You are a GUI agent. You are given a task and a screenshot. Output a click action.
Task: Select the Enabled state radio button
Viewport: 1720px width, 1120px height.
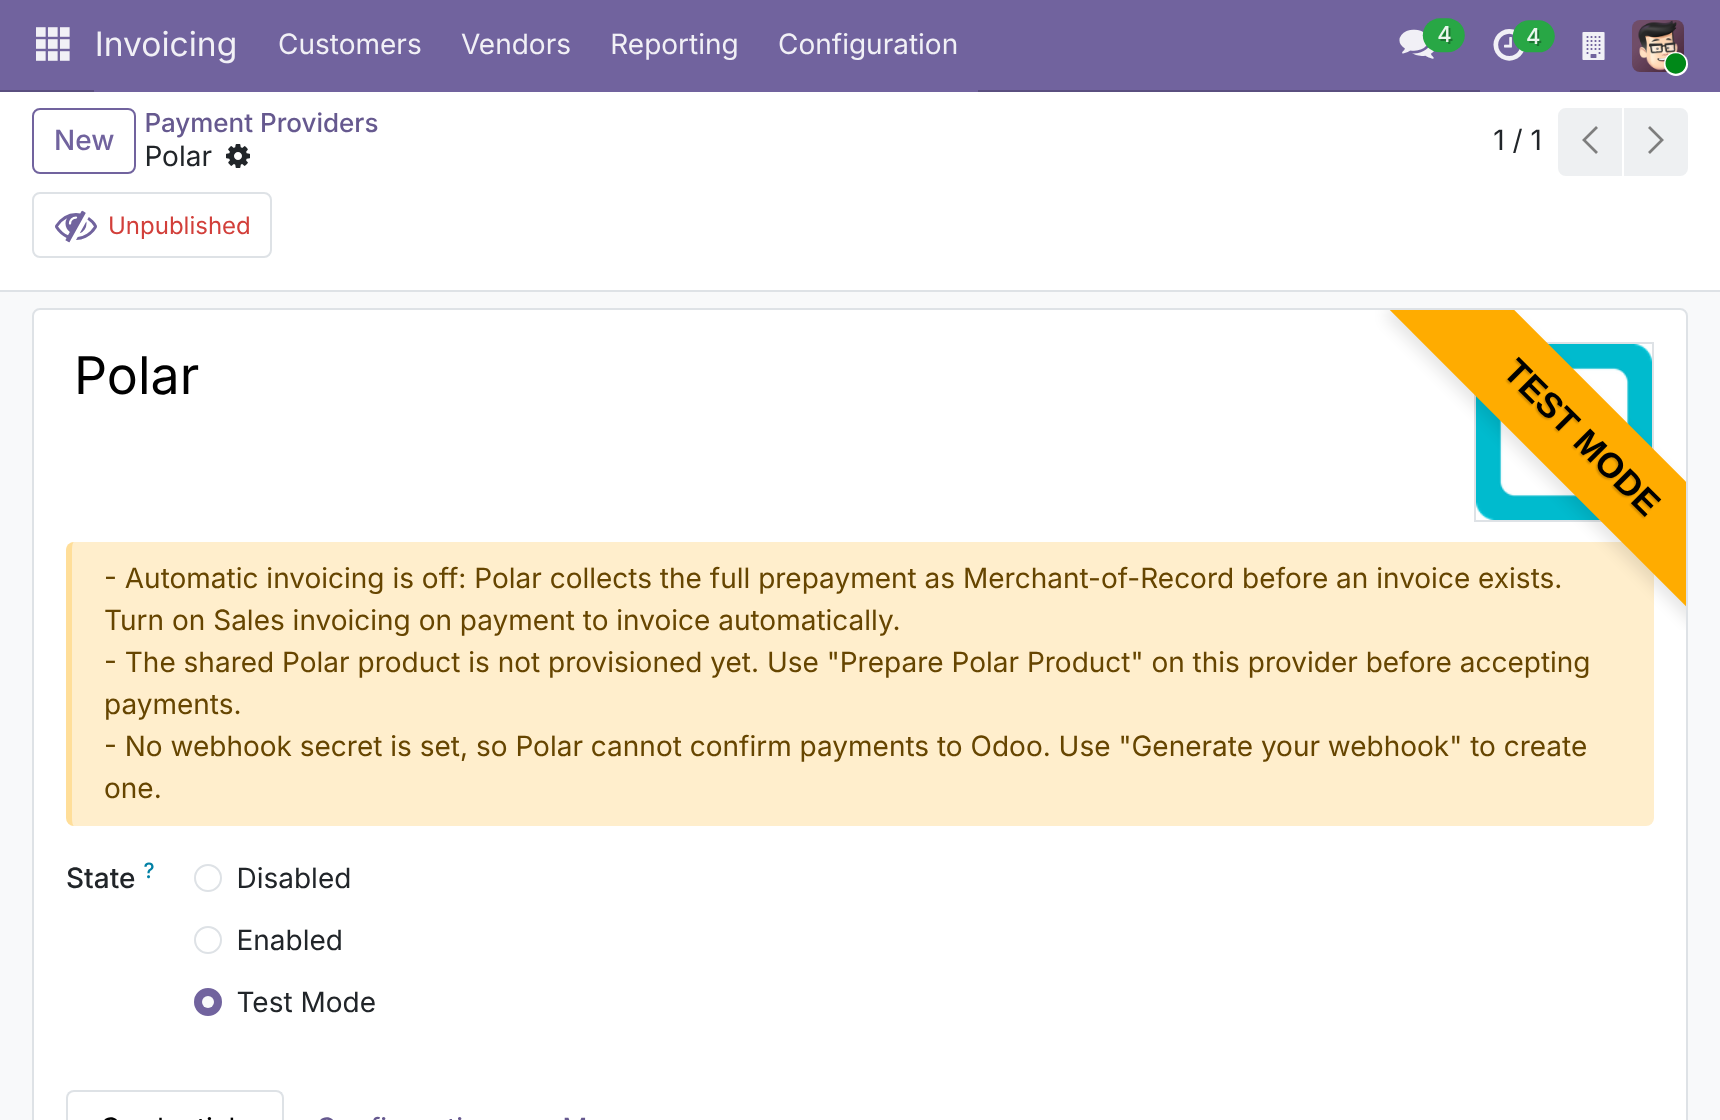pos(208,940)
